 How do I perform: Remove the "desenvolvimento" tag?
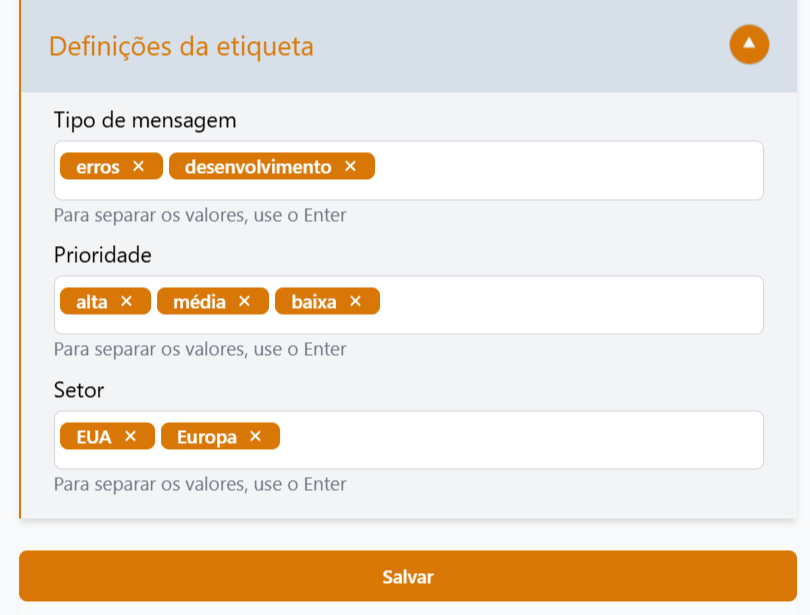pyautogui.click(x=350, y=166)
